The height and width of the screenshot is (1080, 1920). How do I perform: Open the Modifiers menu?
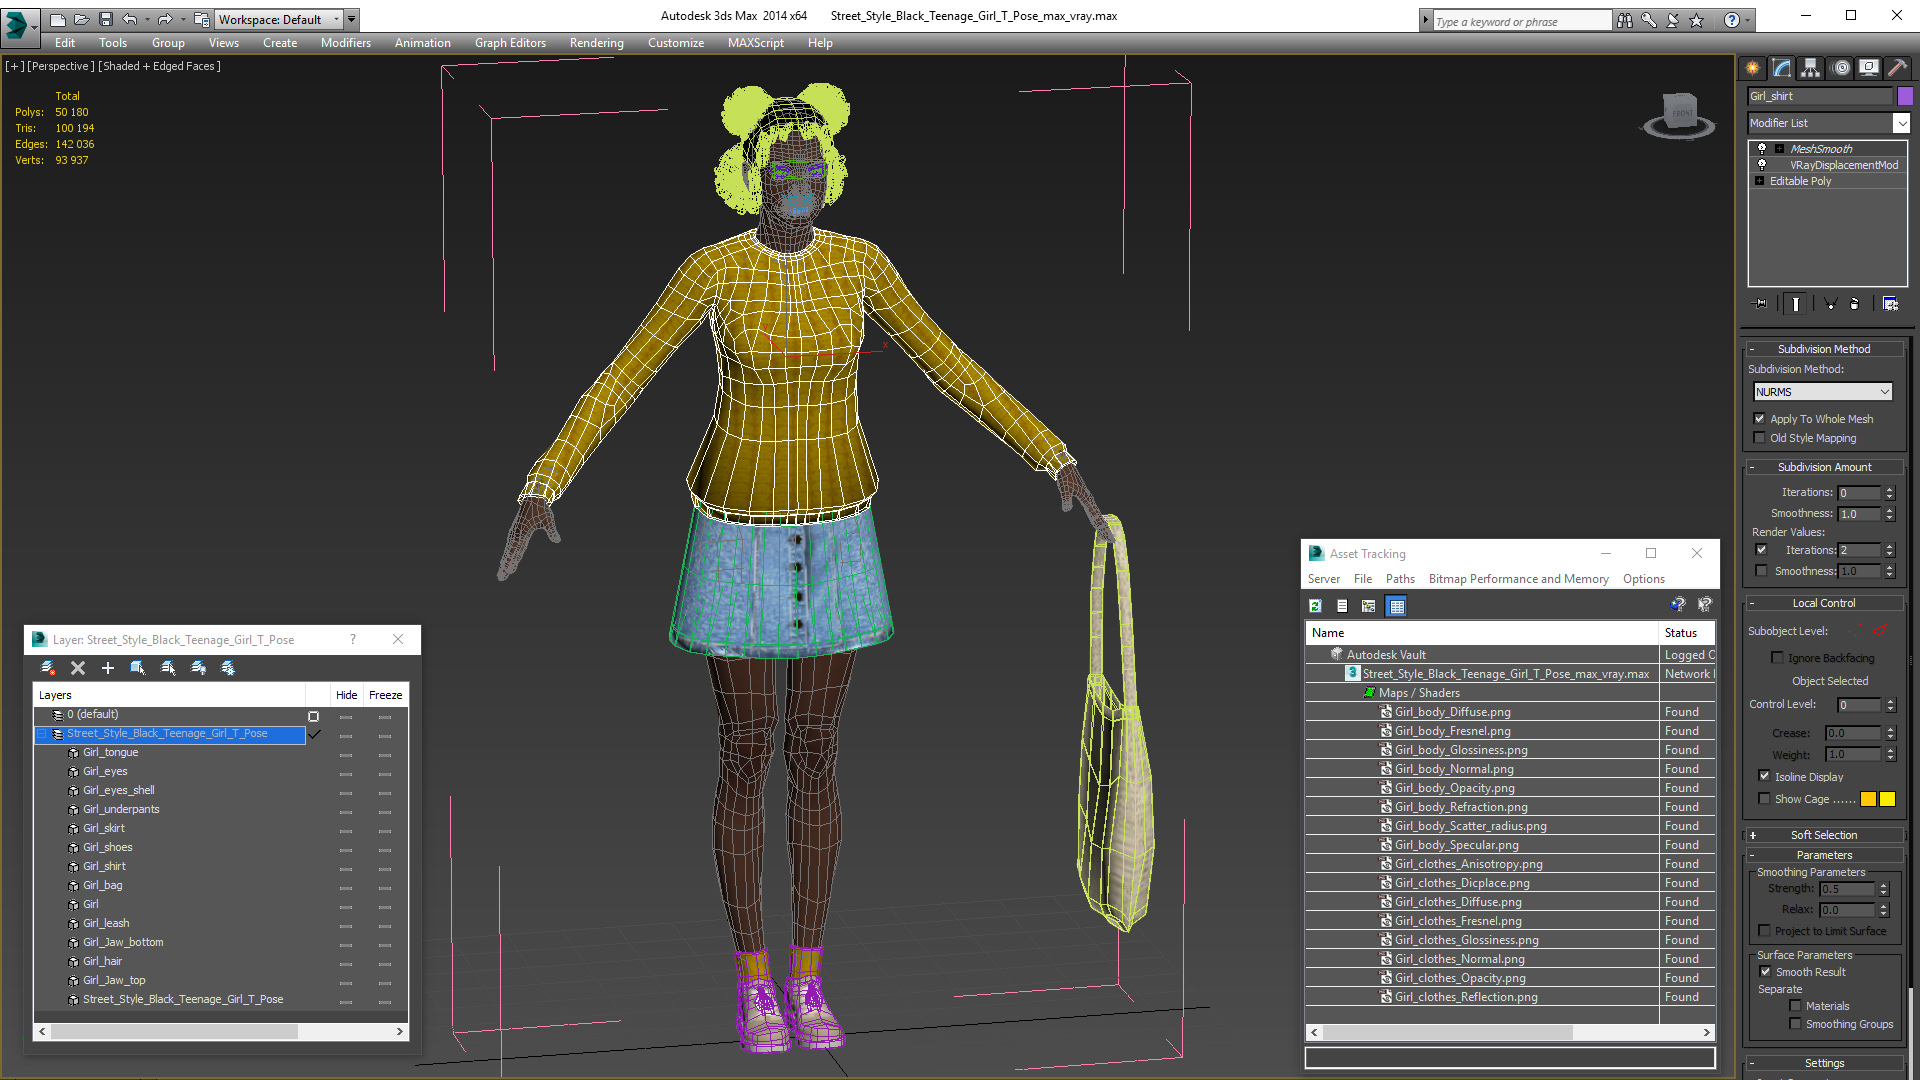tap(346, 43)
